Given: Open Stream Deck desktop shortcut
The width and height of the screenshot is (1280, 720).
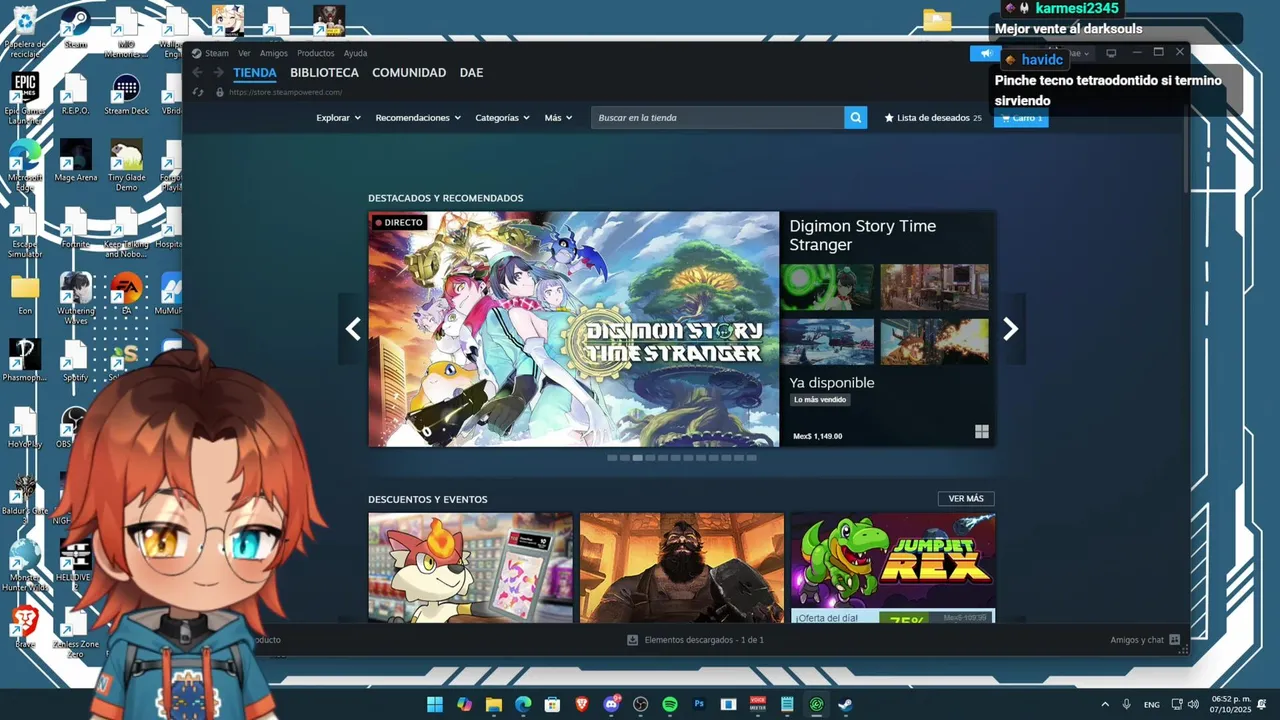Looking at the screenshot, I should click(x=126, y=95).
